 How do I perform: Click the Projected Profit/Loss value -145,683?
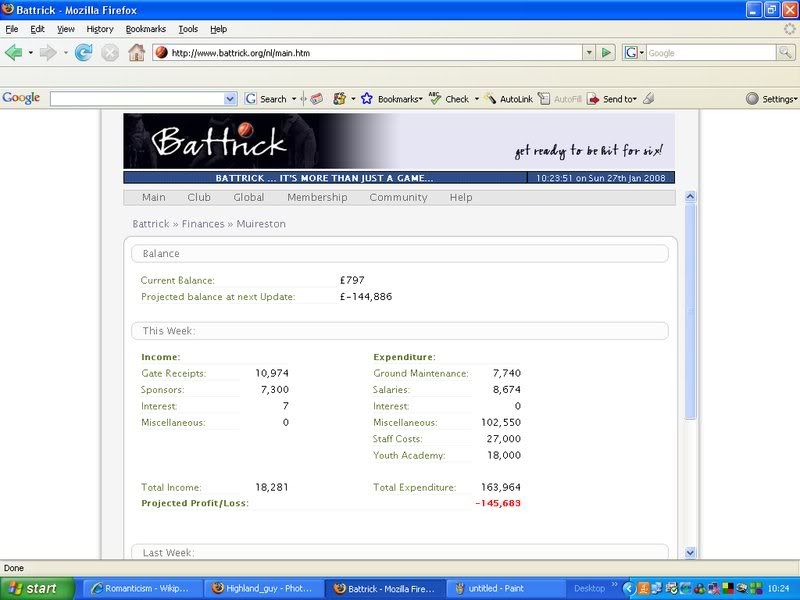(497, 503)
